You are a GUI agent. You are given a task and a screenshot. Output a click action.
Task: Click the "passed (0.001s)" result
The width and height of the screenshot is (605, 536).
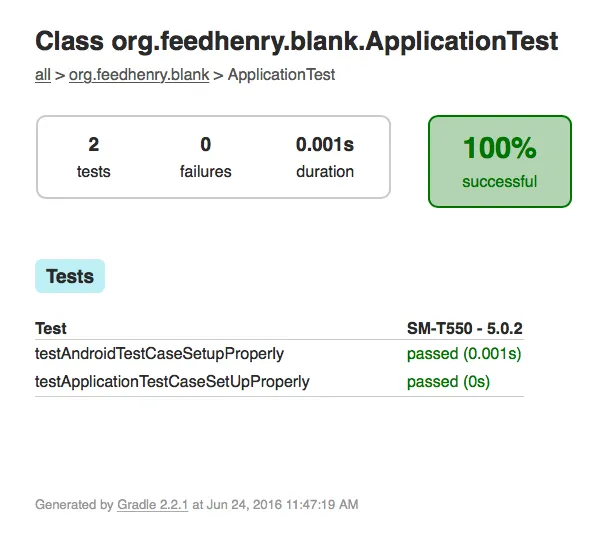464,353
